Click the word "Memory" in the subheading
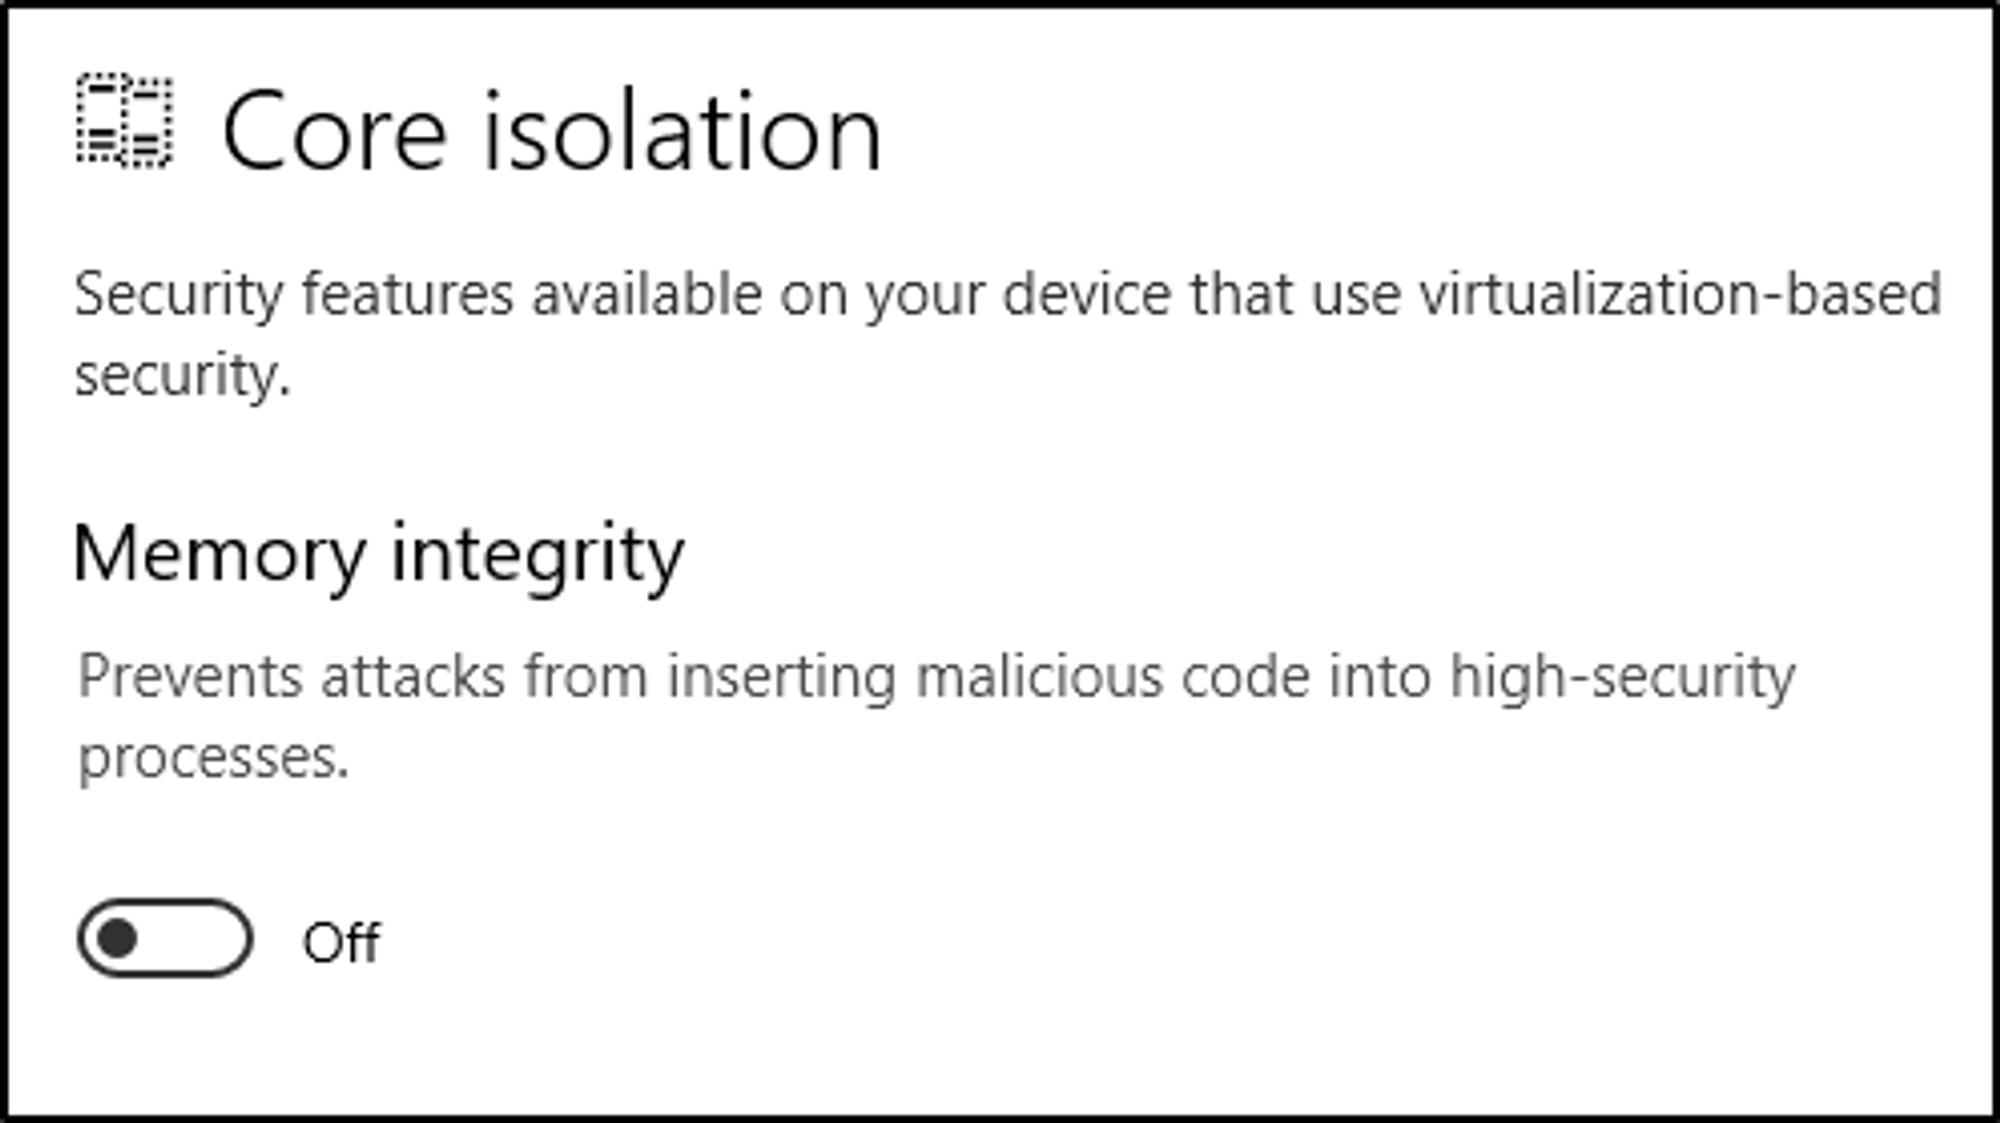This screenshot has width=2000, height=1123. [x=219, y=555]
